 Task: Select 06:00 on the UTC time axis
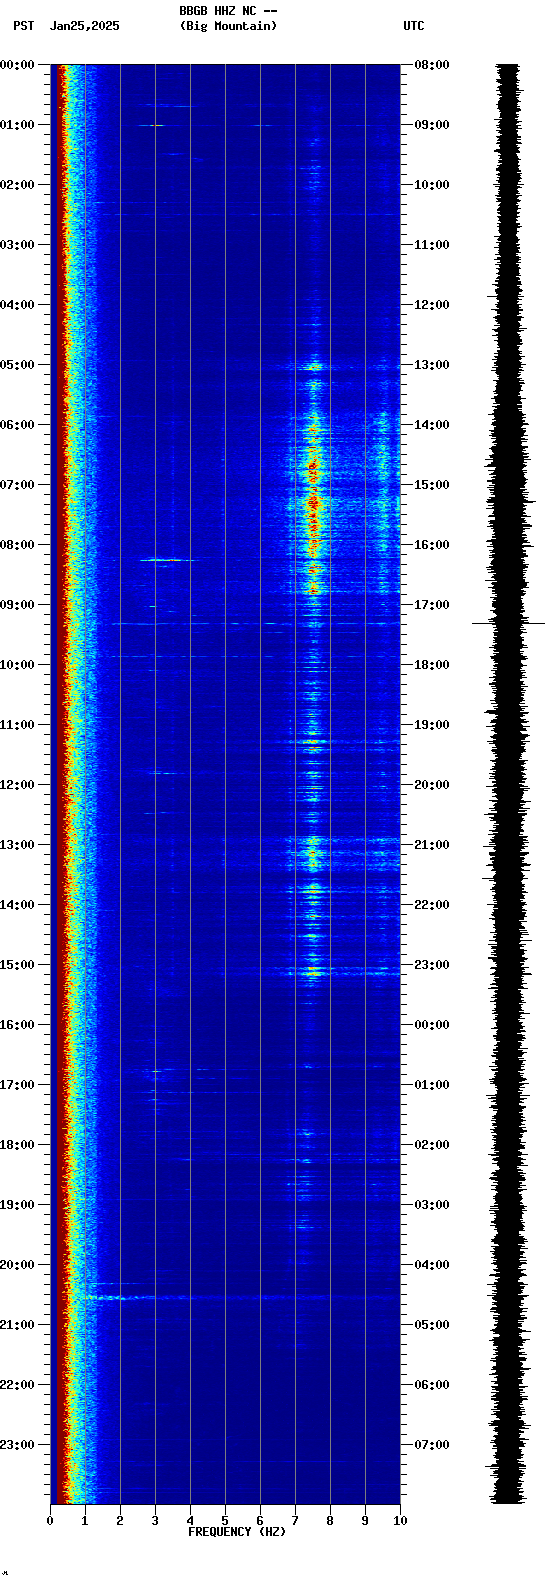click(x=432, y=1385)
